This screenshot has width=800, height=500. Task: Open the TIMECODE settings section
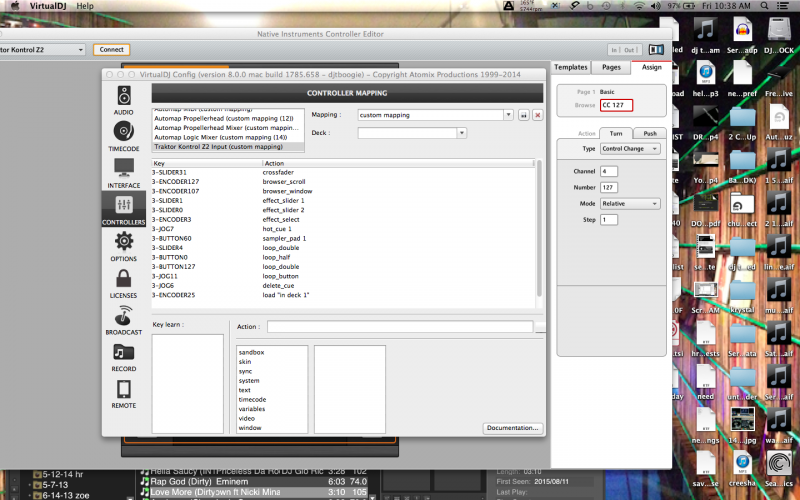[123, 136]
